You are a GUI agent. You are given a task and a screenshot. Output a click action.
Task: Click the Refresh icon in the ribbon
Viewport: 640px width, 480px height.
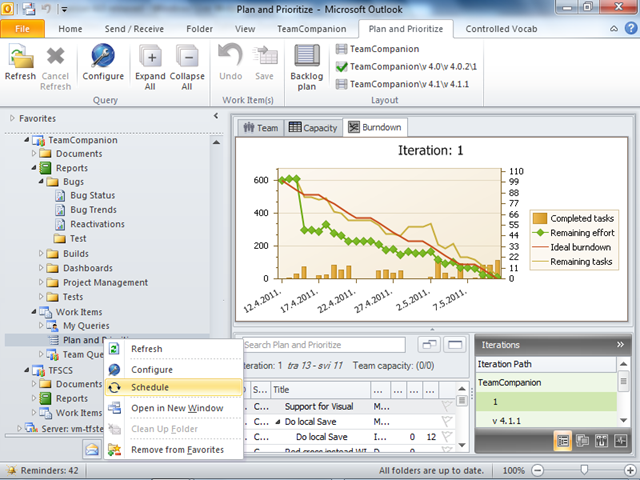[x=20, y=57]
